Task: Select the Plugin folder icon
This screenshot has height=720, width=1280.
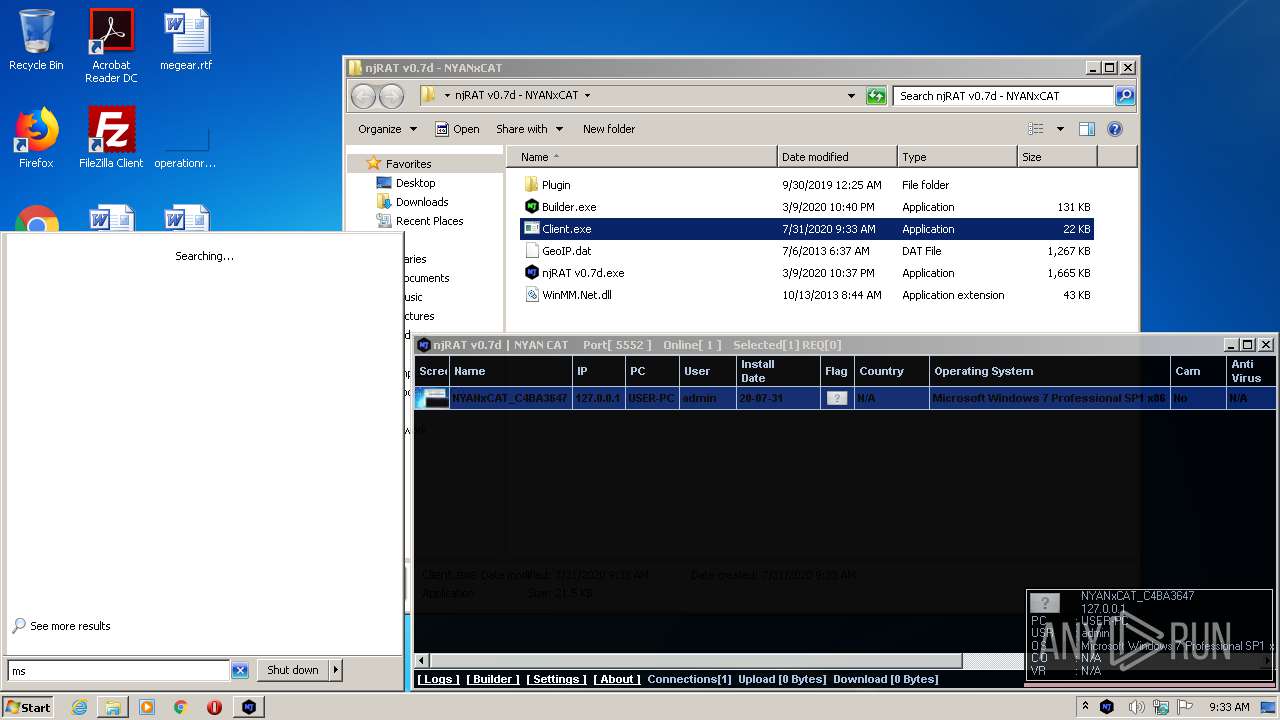Action: coord(532,185)
